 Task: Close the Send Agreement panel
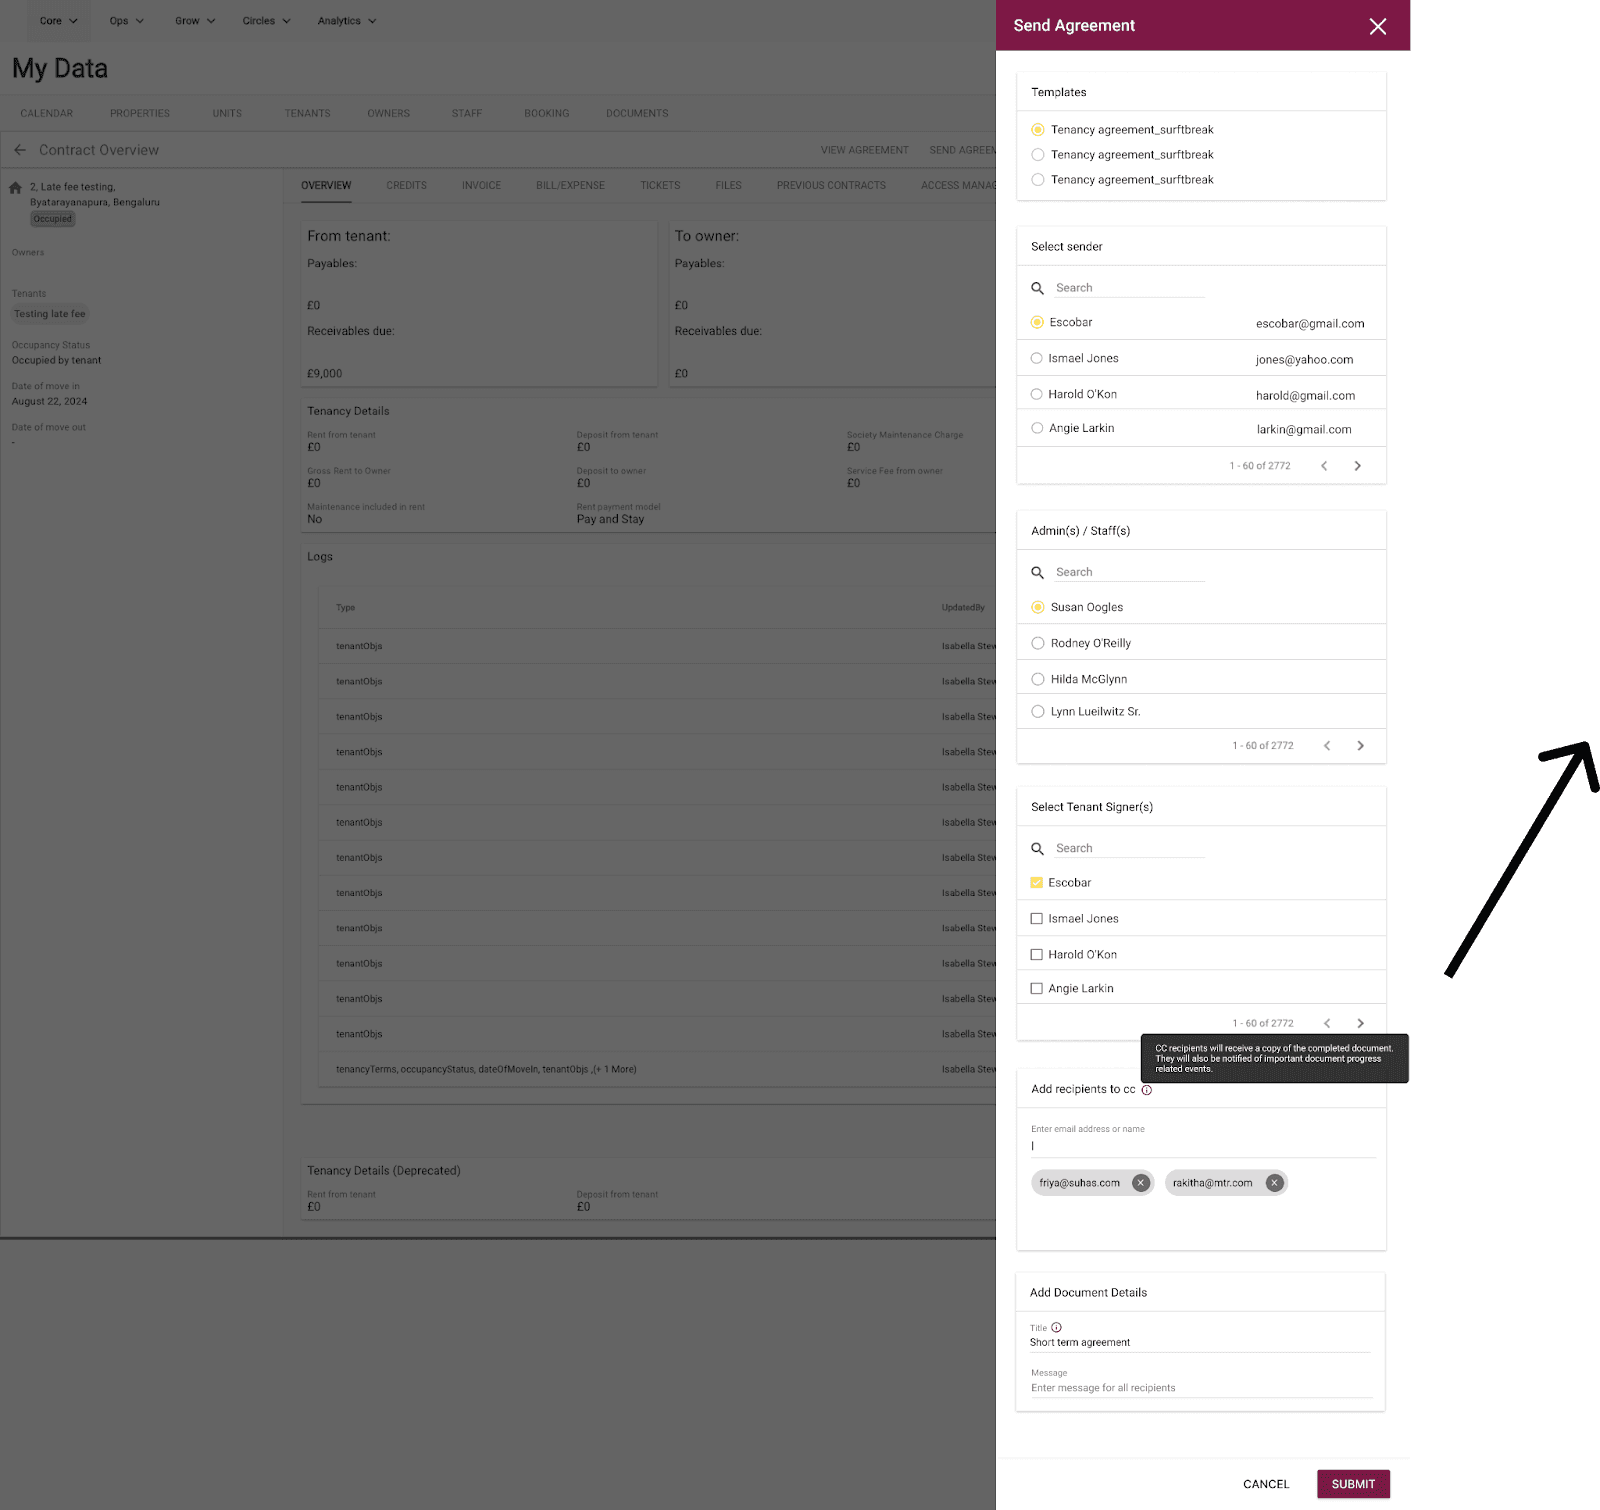pos(1377,26)
